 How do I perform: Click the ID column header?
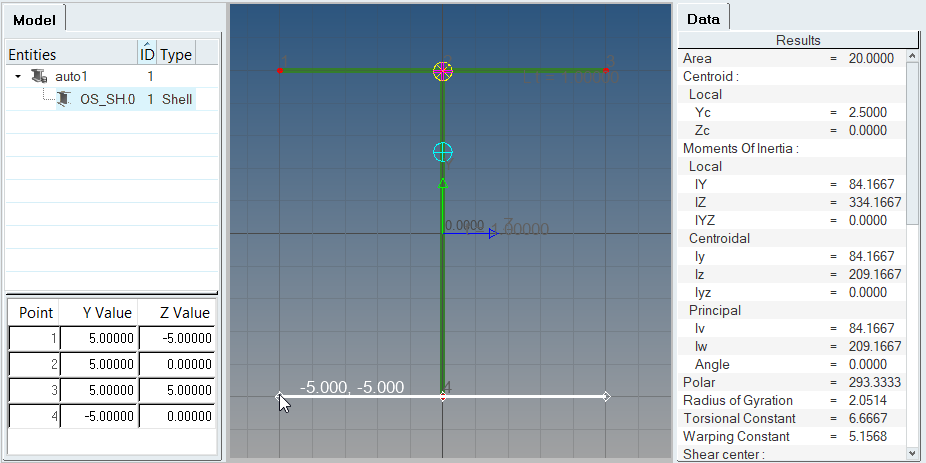(147, 55)
